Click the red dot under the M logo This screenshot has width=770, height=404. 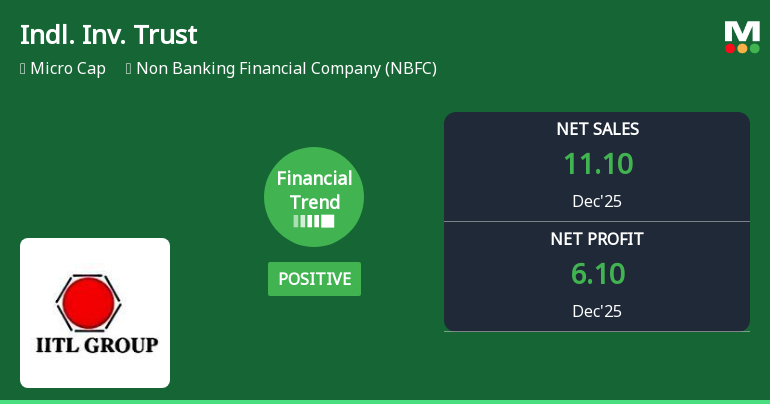click(731, 48)
